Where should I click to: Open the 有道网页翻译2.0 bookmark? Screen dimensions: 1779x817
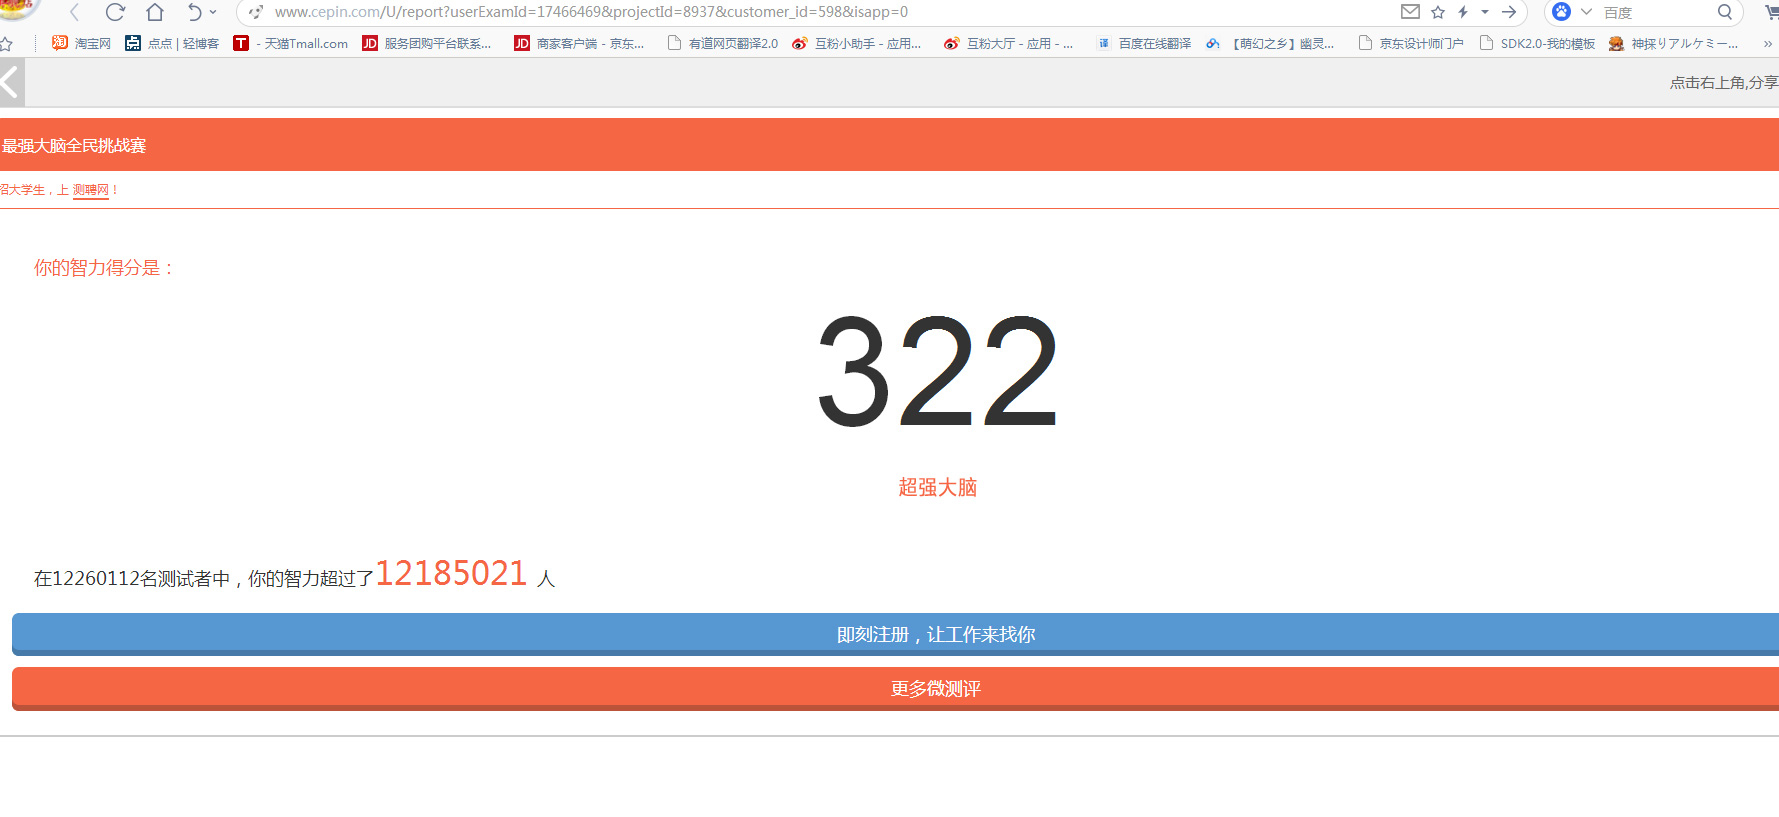[722, 44]
